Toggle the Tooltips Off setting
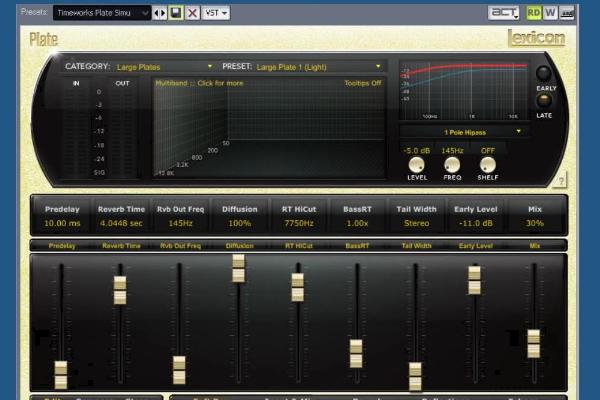The image size is (600, 400). coord(362,83)
